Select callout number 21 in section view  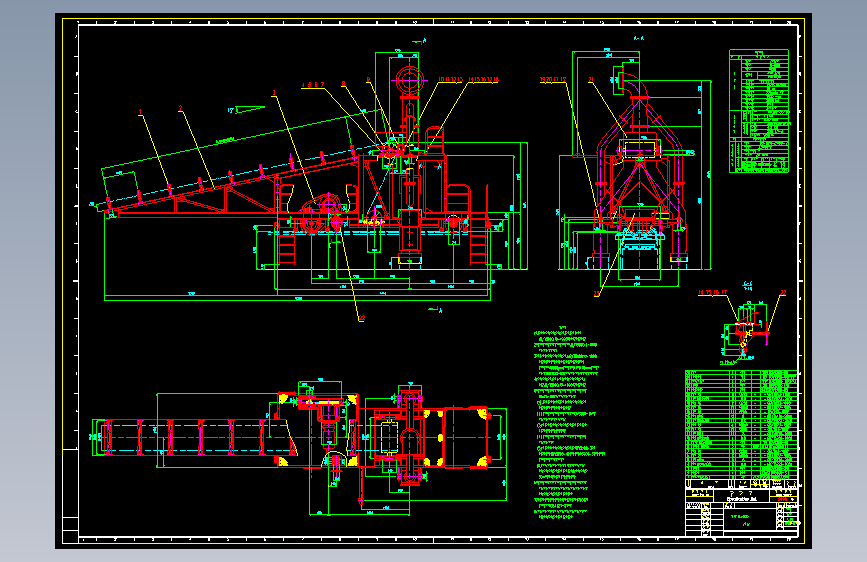pyautogui.click(x=591, y=80)
